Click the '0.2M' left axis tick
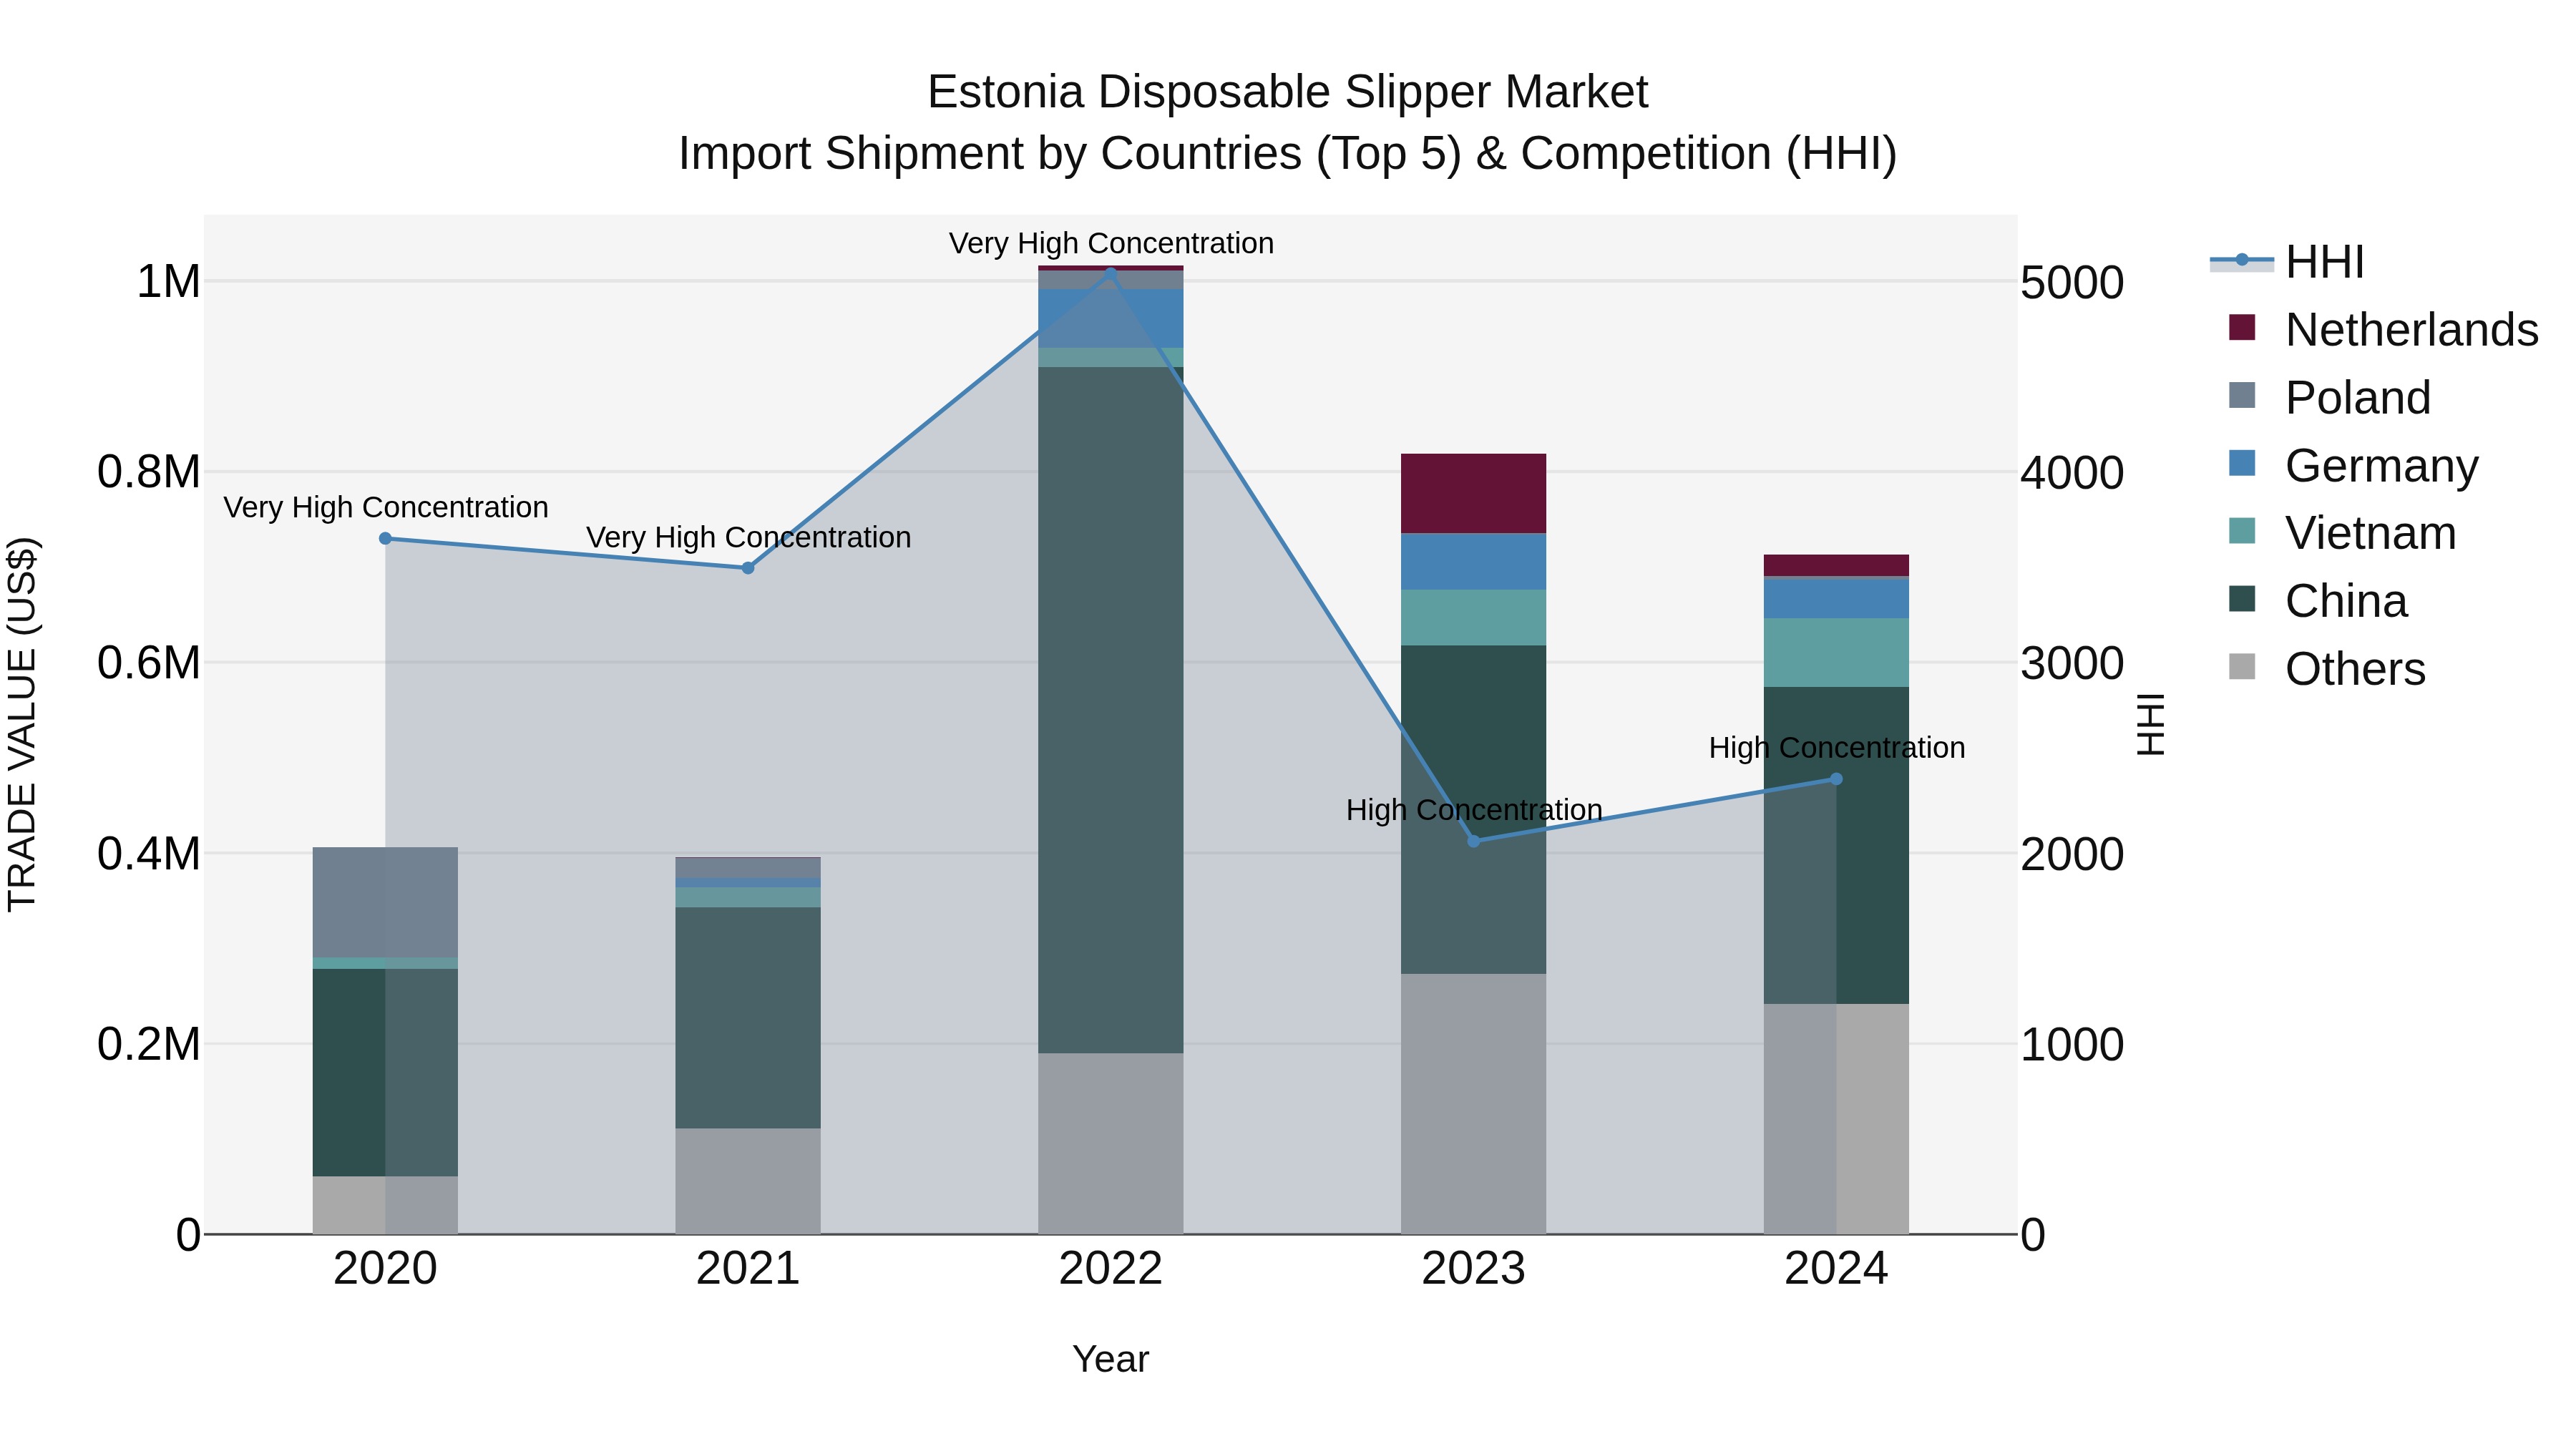 coord(149,1044)
